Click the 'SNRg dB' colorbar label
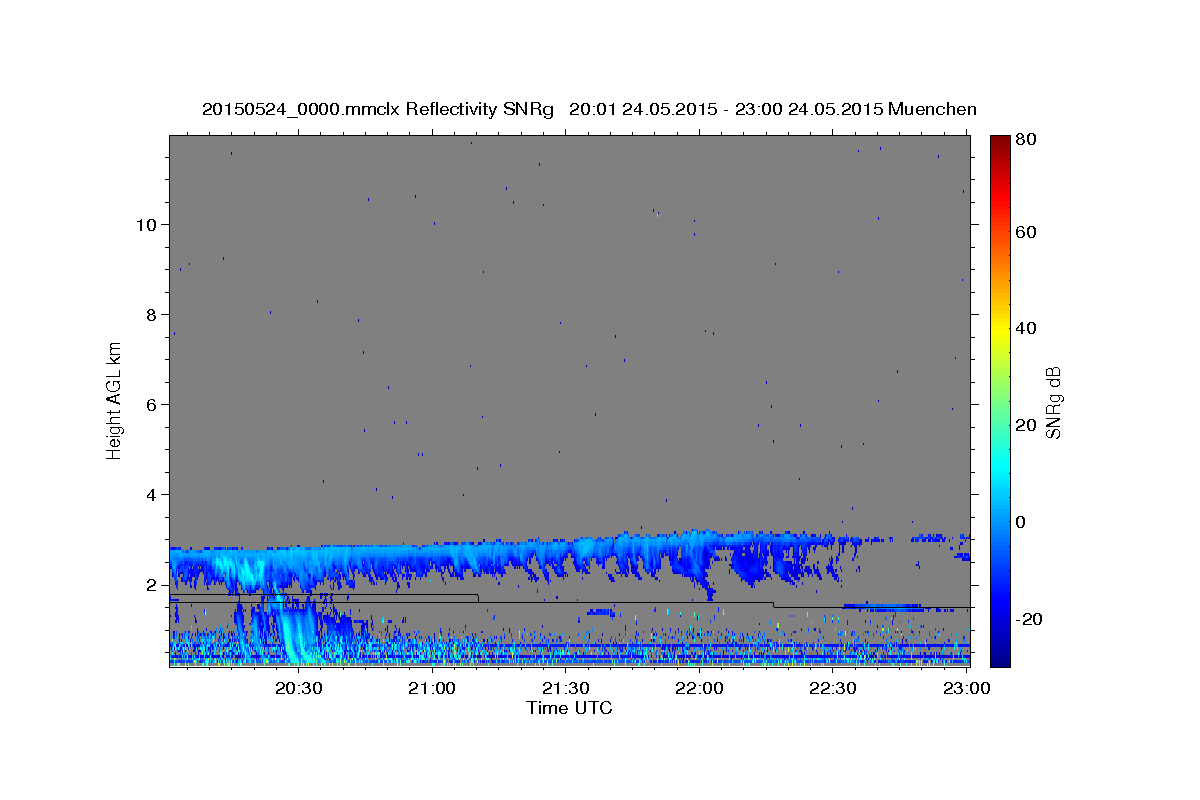Viewport: 1200px width, 800px height. (1053, 402)
